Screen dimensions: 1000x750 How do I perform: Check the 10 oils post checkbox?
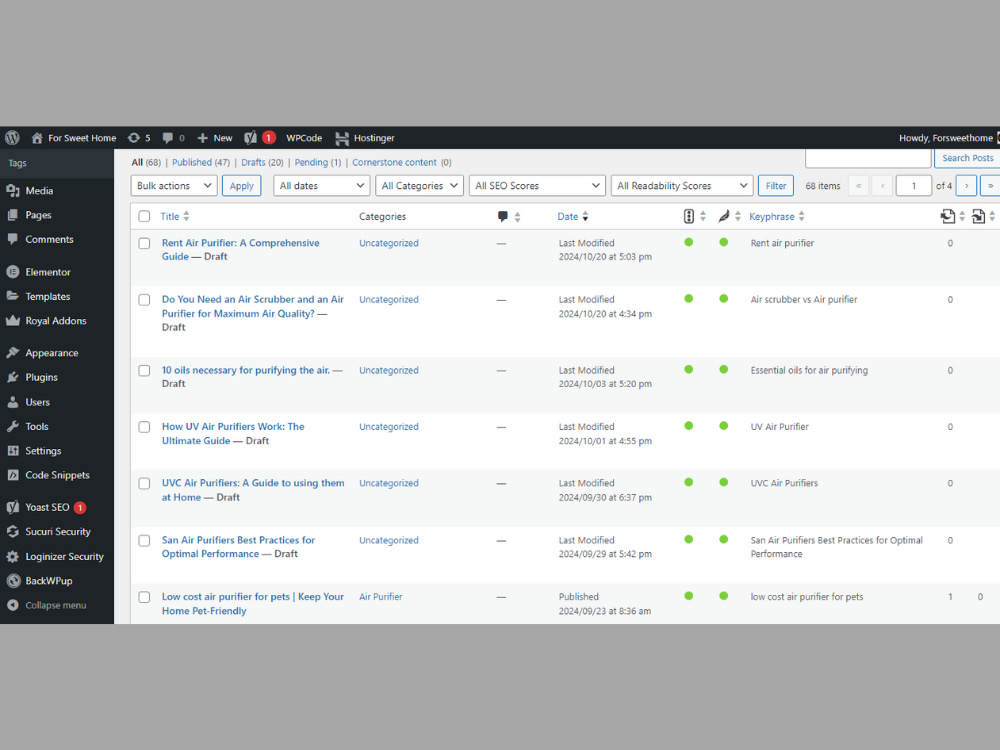click(x=144, y=371)
